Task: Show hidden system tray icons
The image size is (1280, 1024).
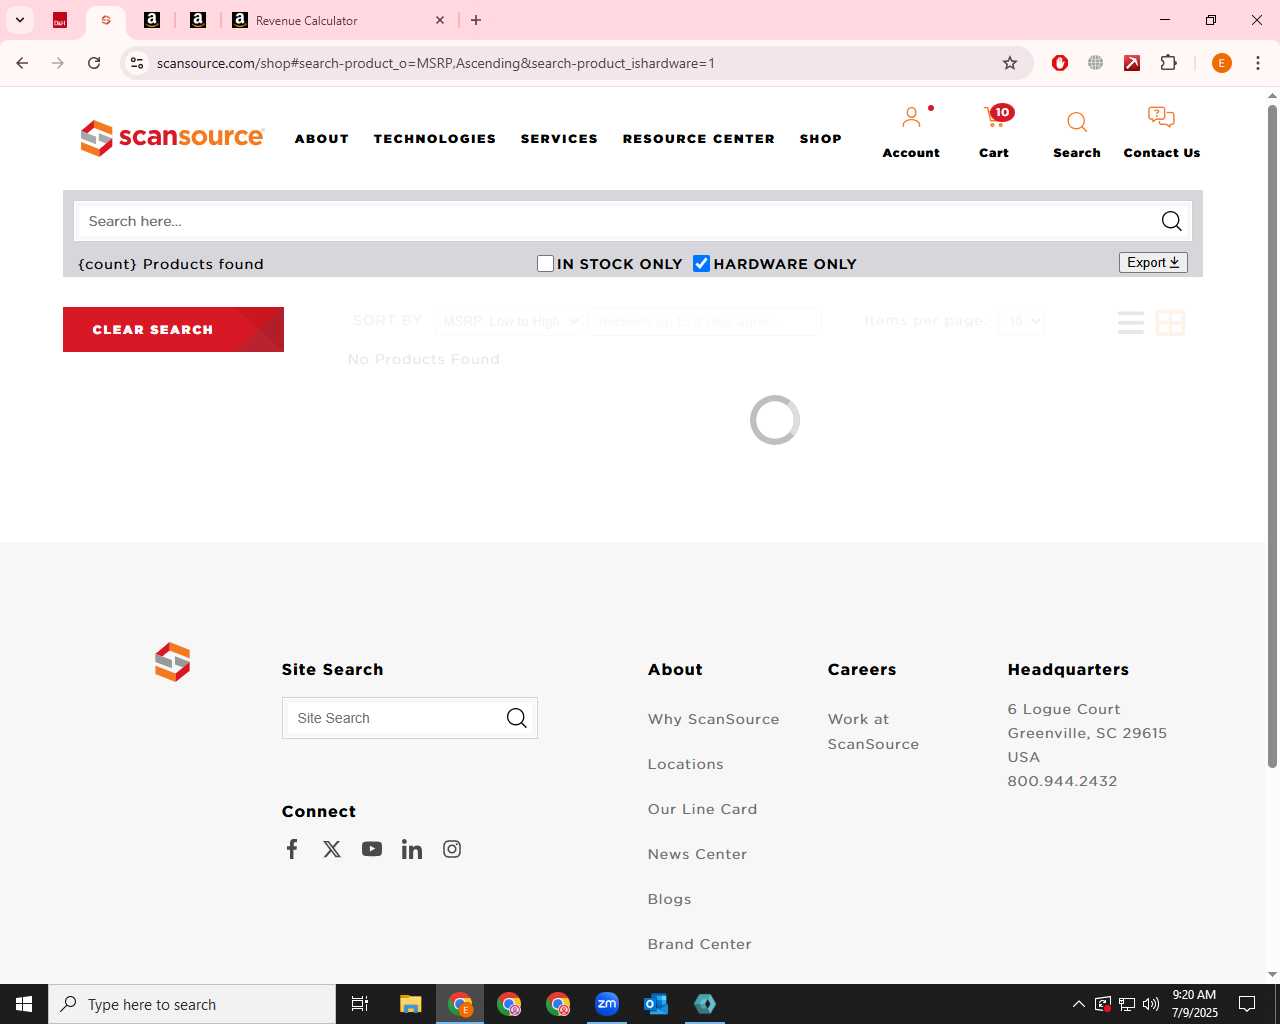Action: point(1078,1004)
